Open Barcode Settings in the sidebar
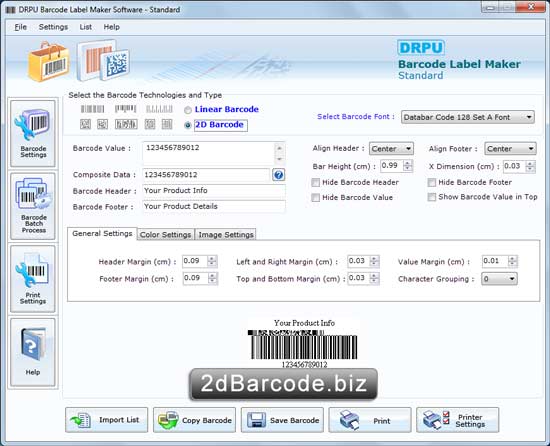The height and width of the screenshot is (446, 550). [x=33, y=133]
